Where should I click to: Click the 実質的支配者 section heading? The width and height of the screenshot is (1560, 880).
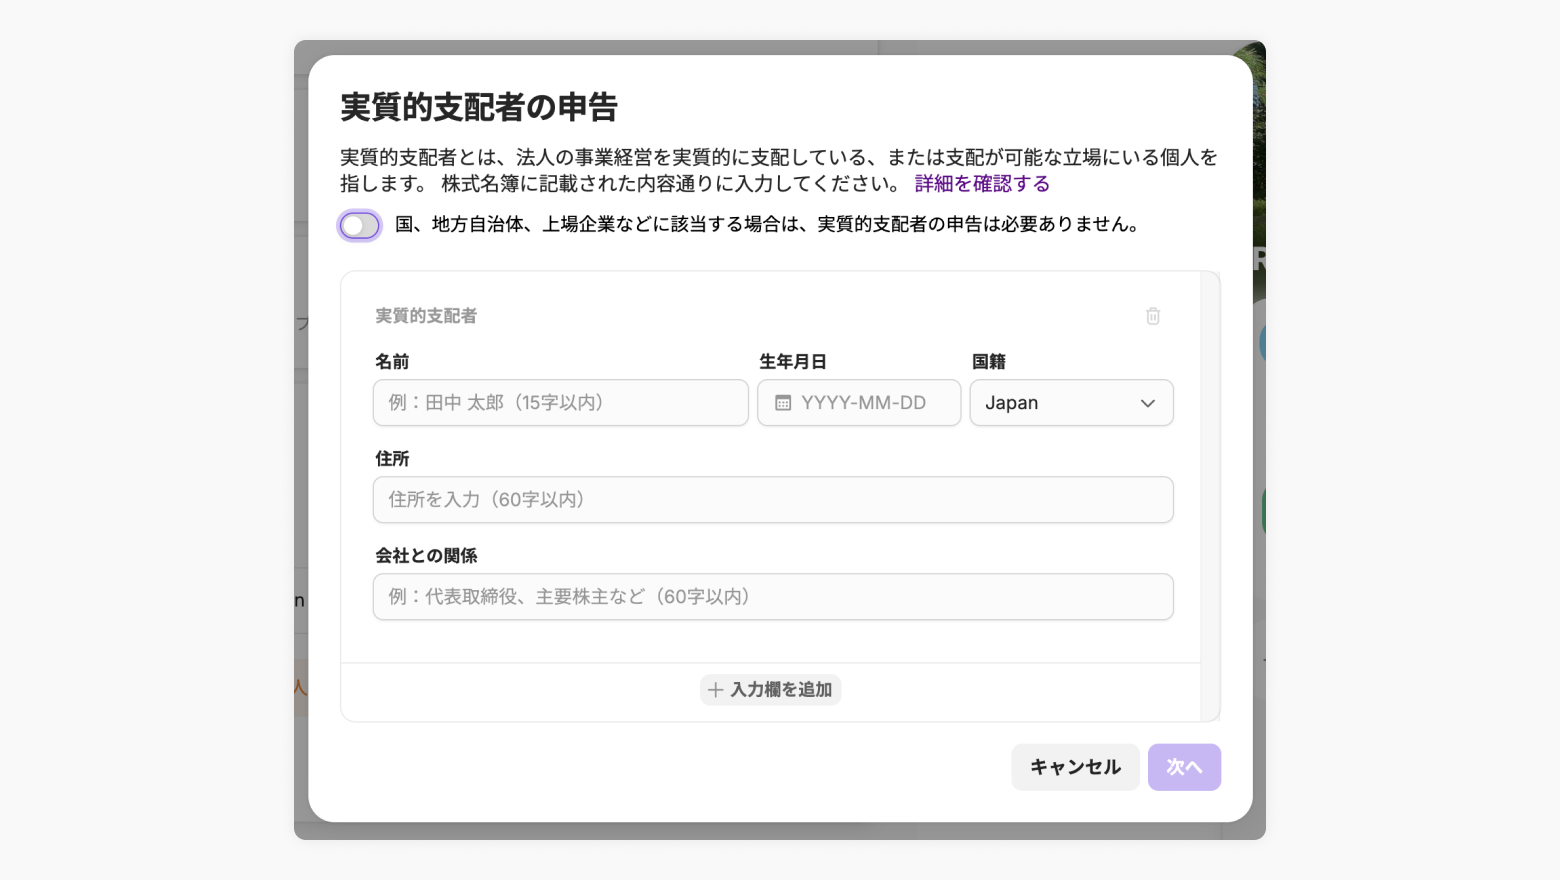(426, 316)
